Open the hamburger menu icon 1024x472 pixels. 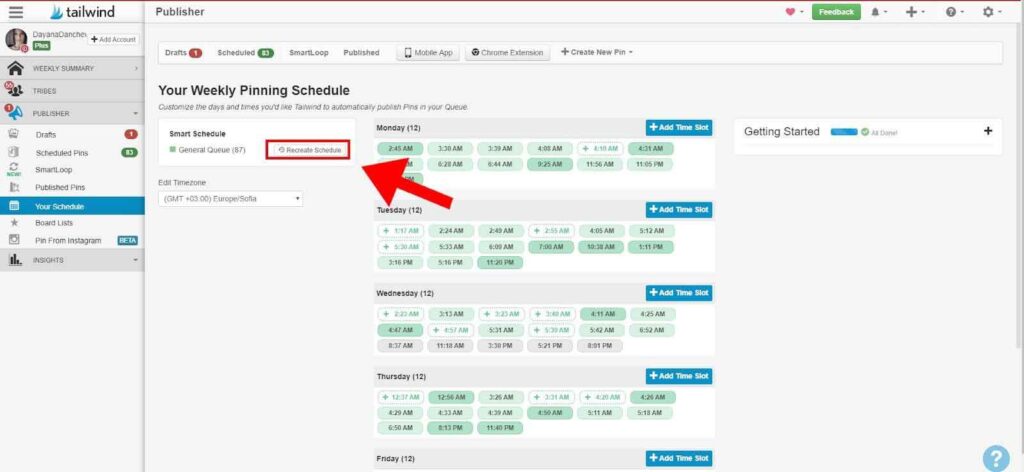(16, 12)
